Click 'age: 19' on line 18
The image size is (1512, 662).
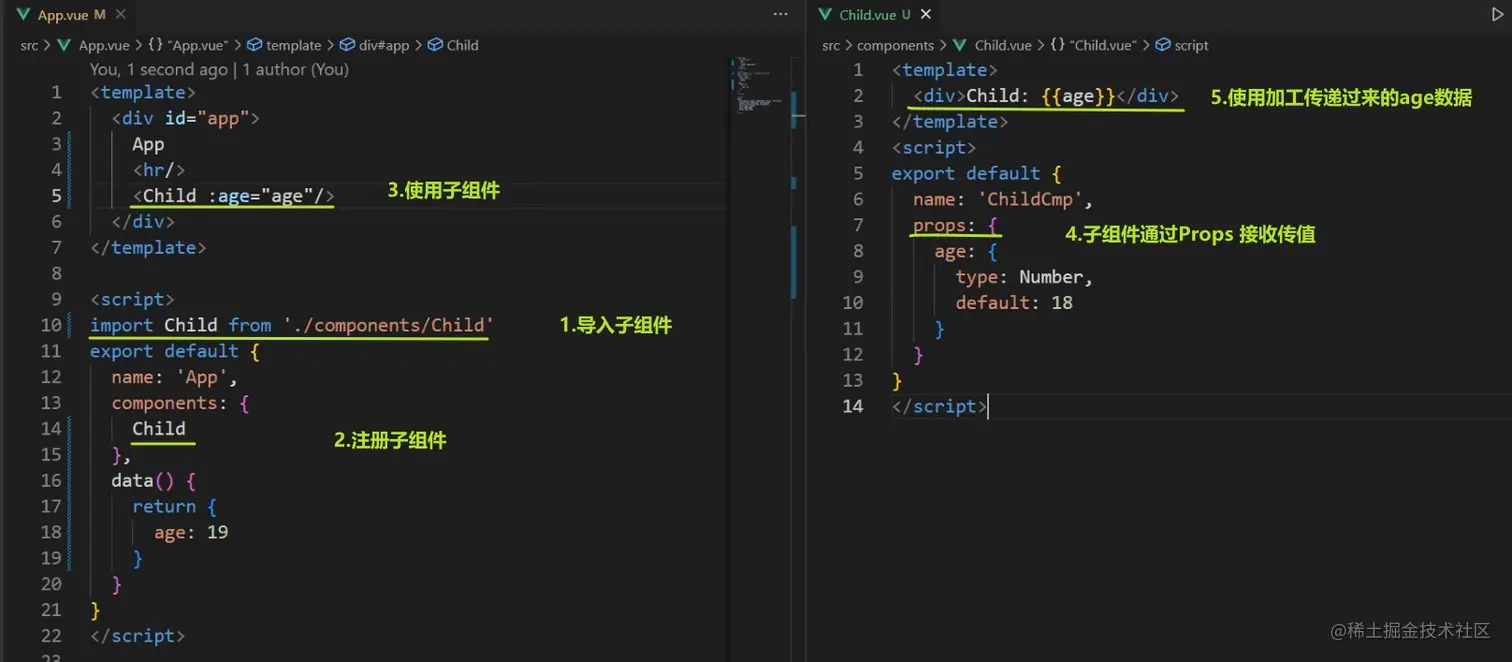coord(190,533)
